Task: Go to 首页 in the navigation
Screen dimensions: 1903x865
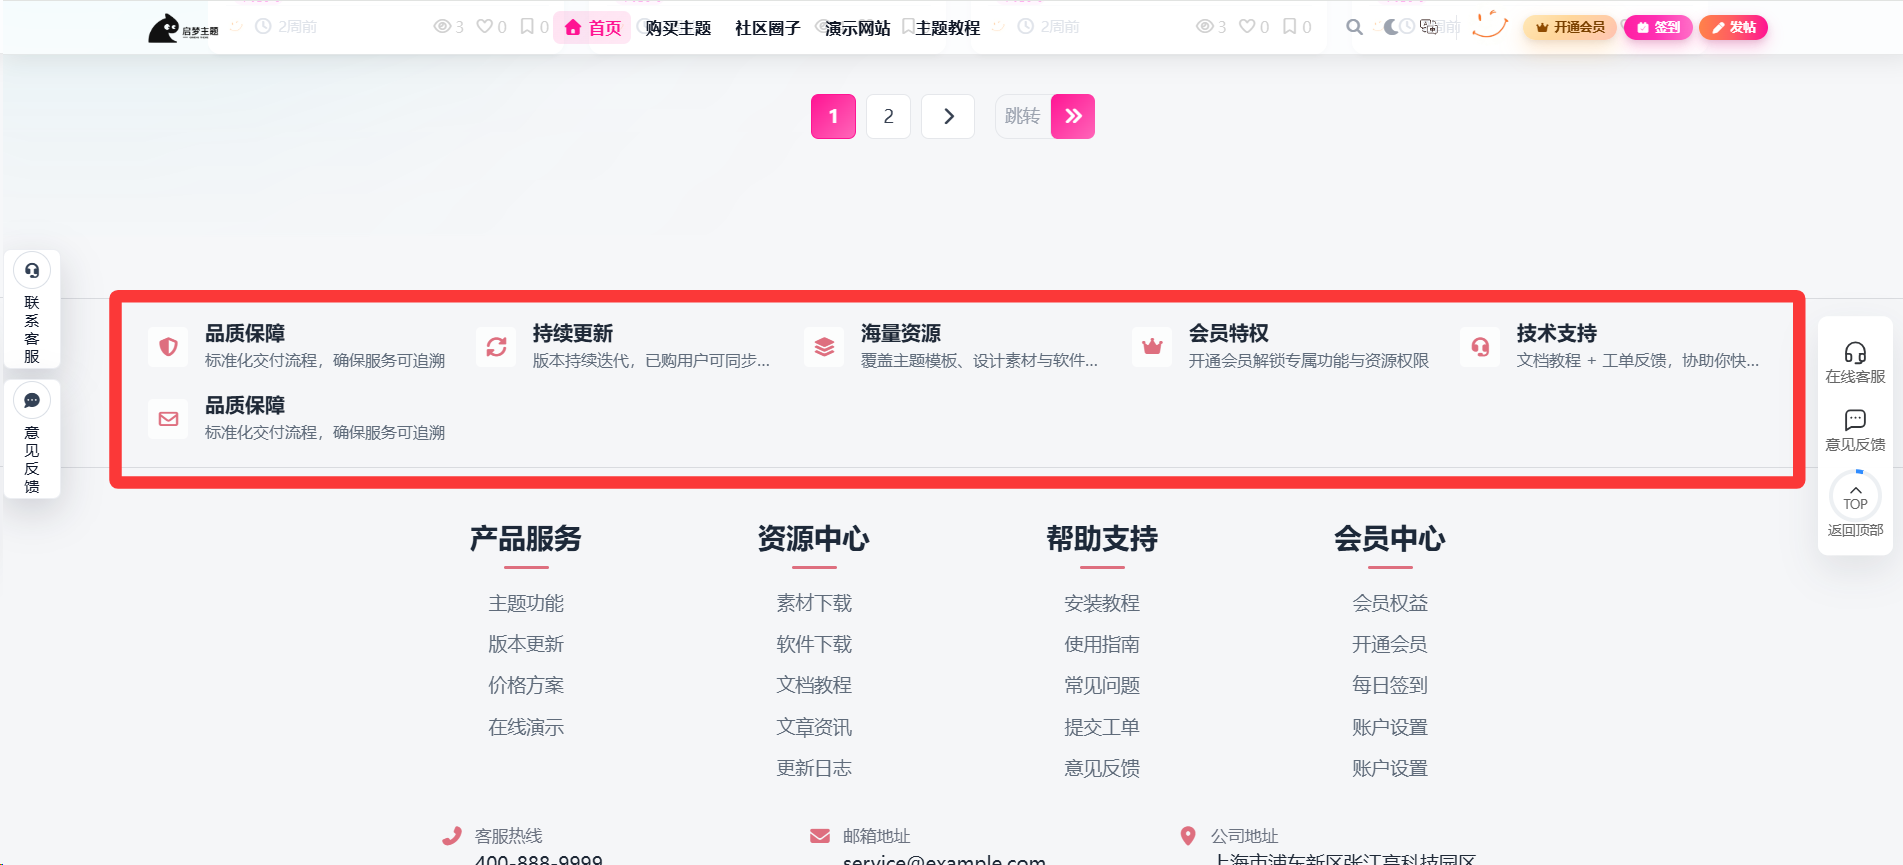Action: (x=593, y=28)
